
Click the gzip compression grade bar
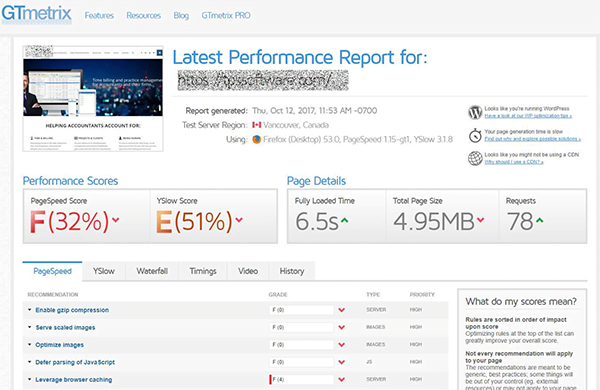coord(302,310)
